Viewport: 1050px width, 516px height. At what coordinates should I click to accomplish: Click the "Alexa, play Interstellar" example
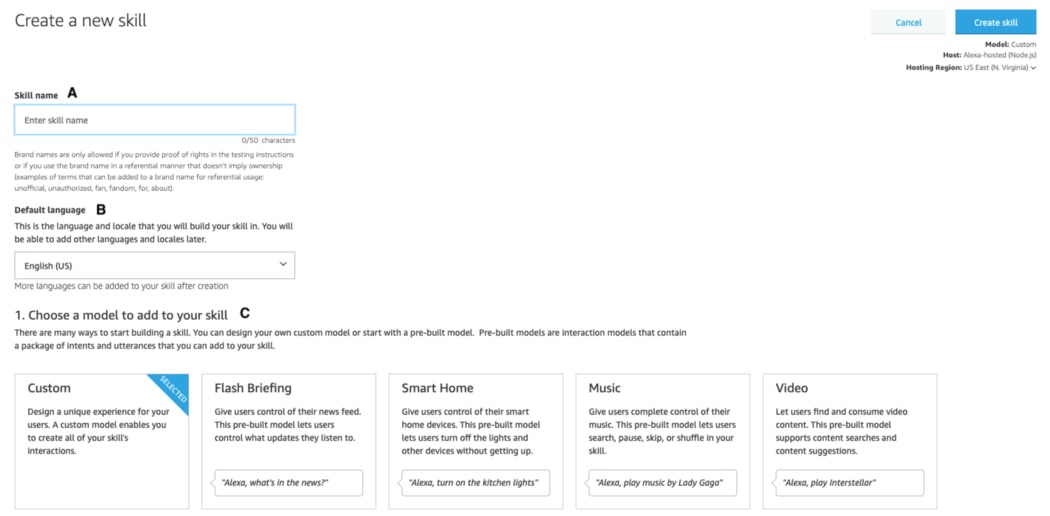coord(848,483)
